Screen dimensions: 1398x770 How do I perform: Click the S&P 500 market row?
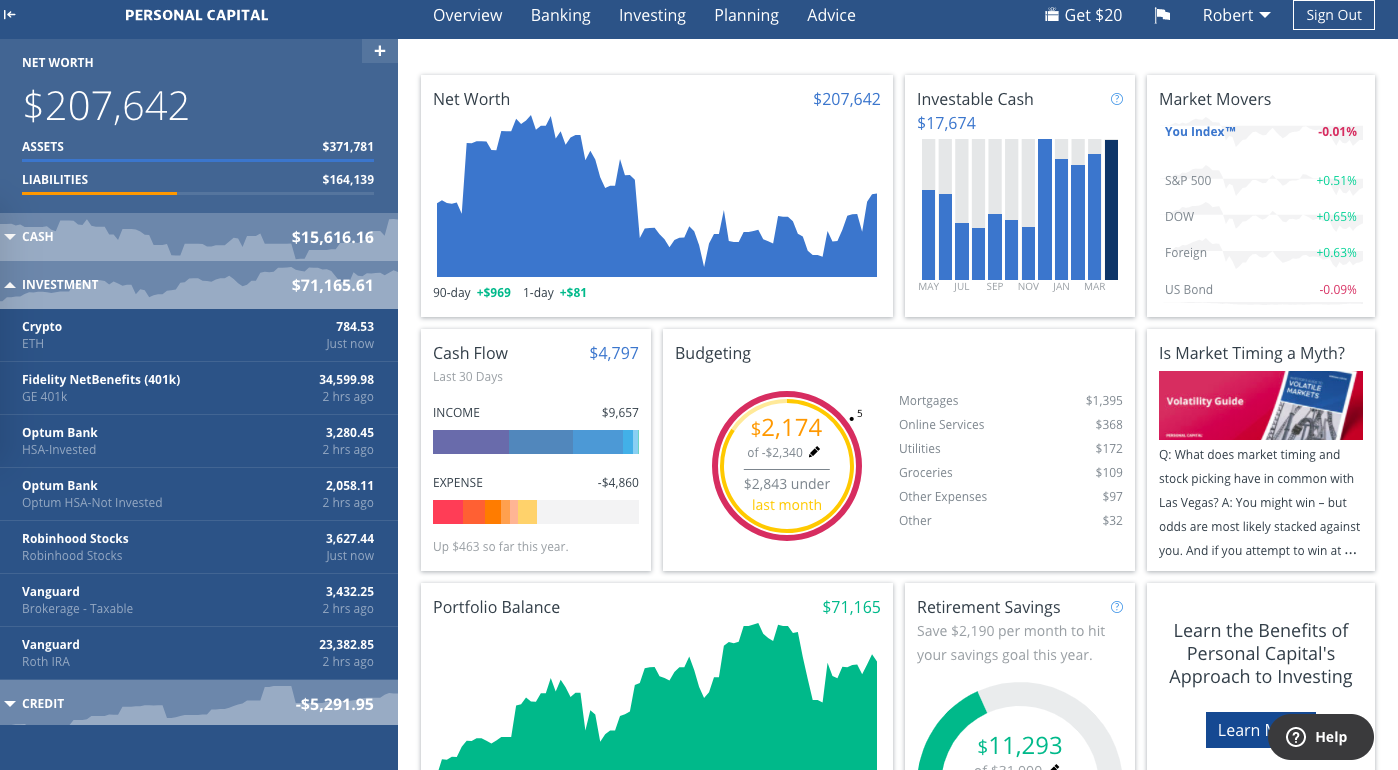click(1260, 181)
